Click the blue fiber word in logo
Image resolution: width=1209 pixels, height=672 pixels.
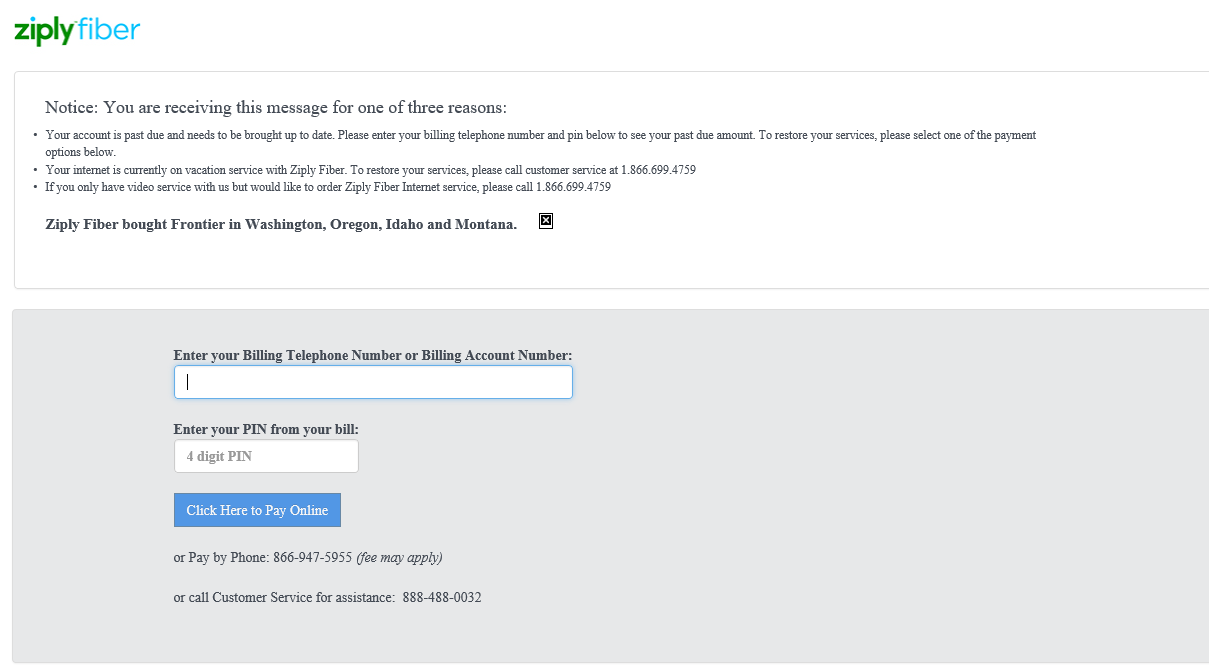109,29
